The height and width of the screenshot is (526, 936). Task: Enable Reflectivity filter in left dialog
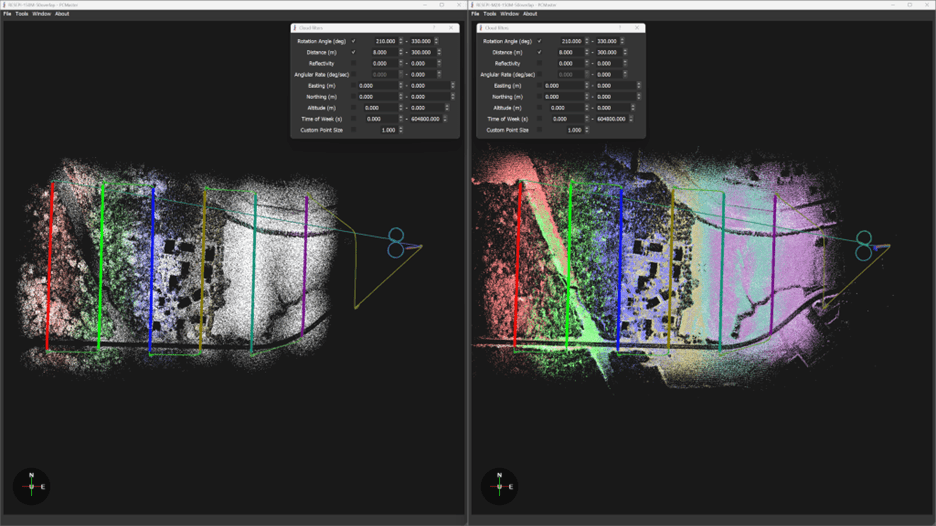(x=353, y=63)
